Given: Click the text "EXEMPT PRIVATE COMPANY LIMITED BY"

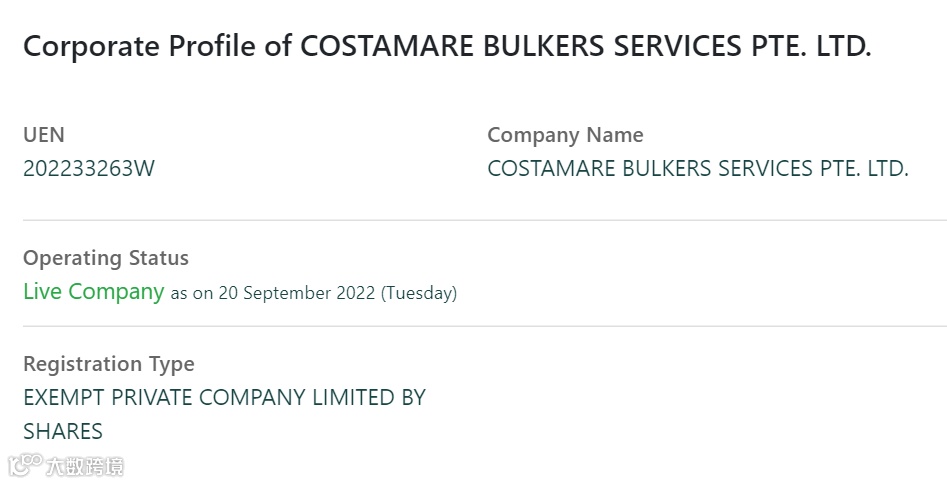Looking at the screenshot, I should [x=224, y=397].
